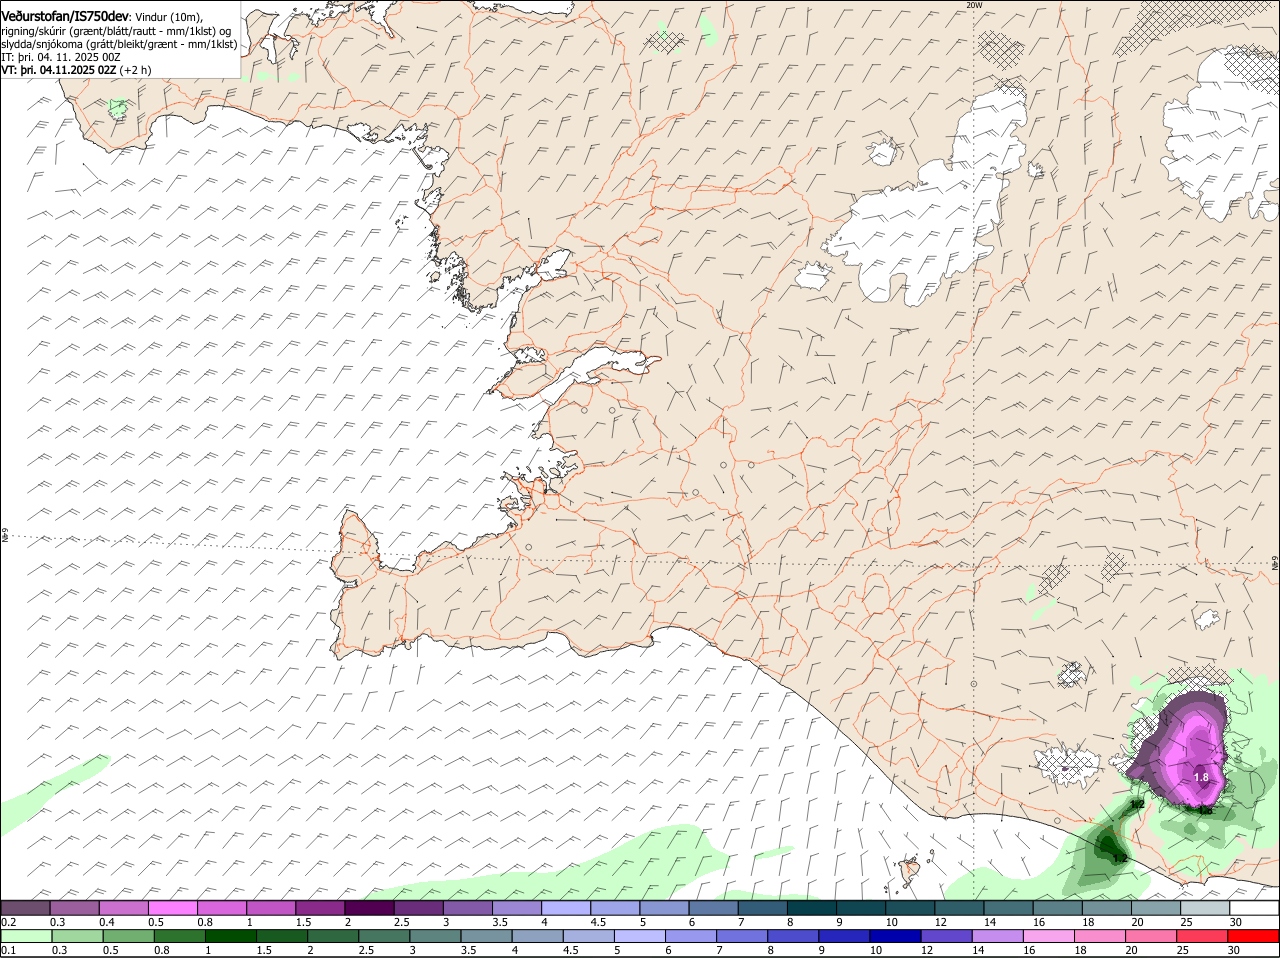Click the VT: þri. 04.11.2025 02Z valid time
This screenshot has width=1280, height=958.
point(59,70)
